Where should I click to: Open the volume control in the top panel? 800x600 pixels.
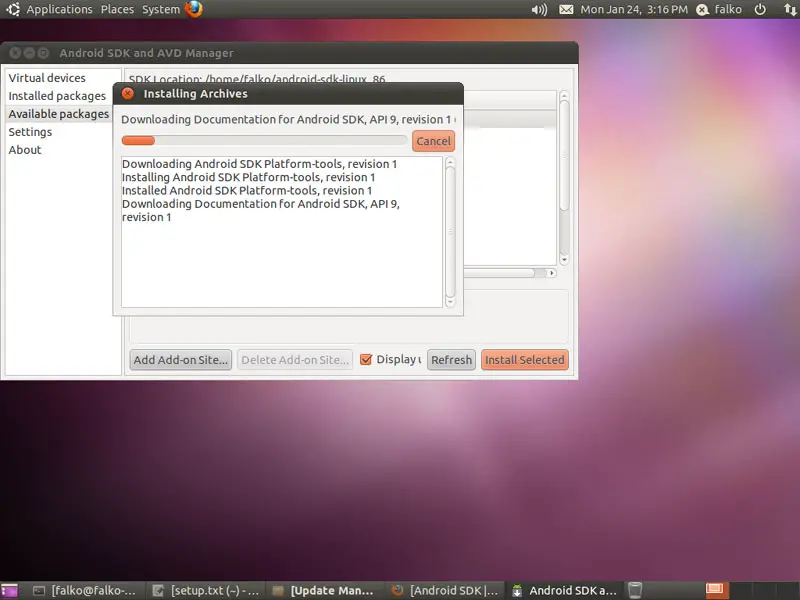coord(539,10)
